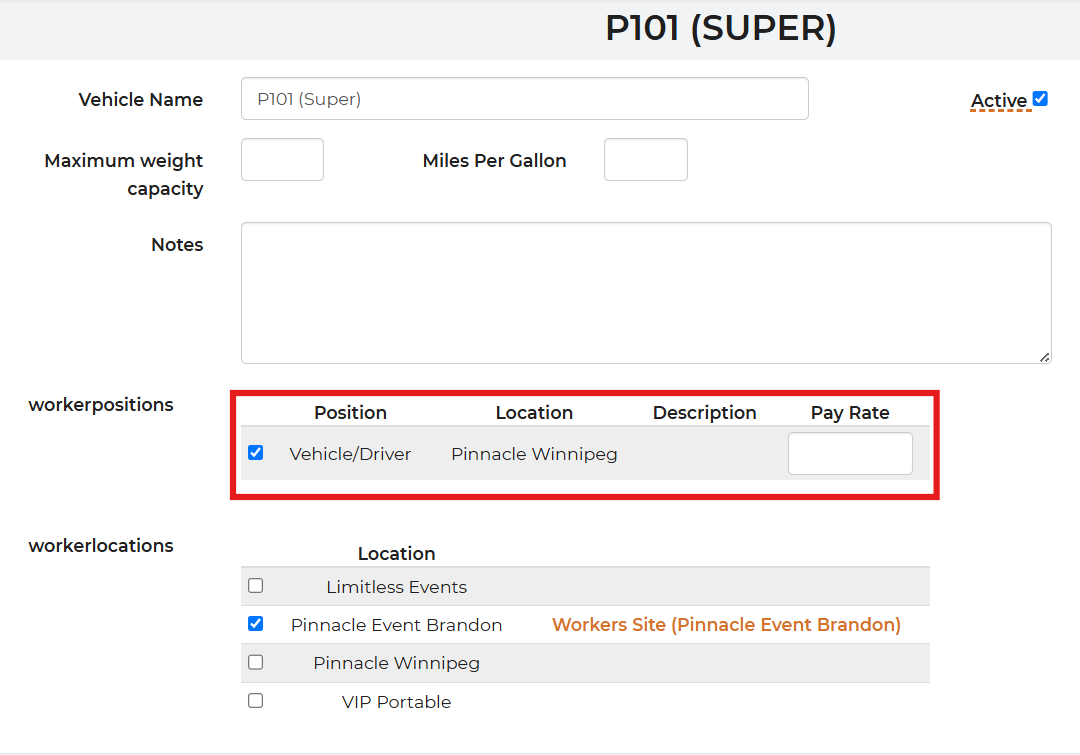Click the Position column header
Viewport: 1080px width, 755px height.
pyautogui.click(x=350, y=413)
